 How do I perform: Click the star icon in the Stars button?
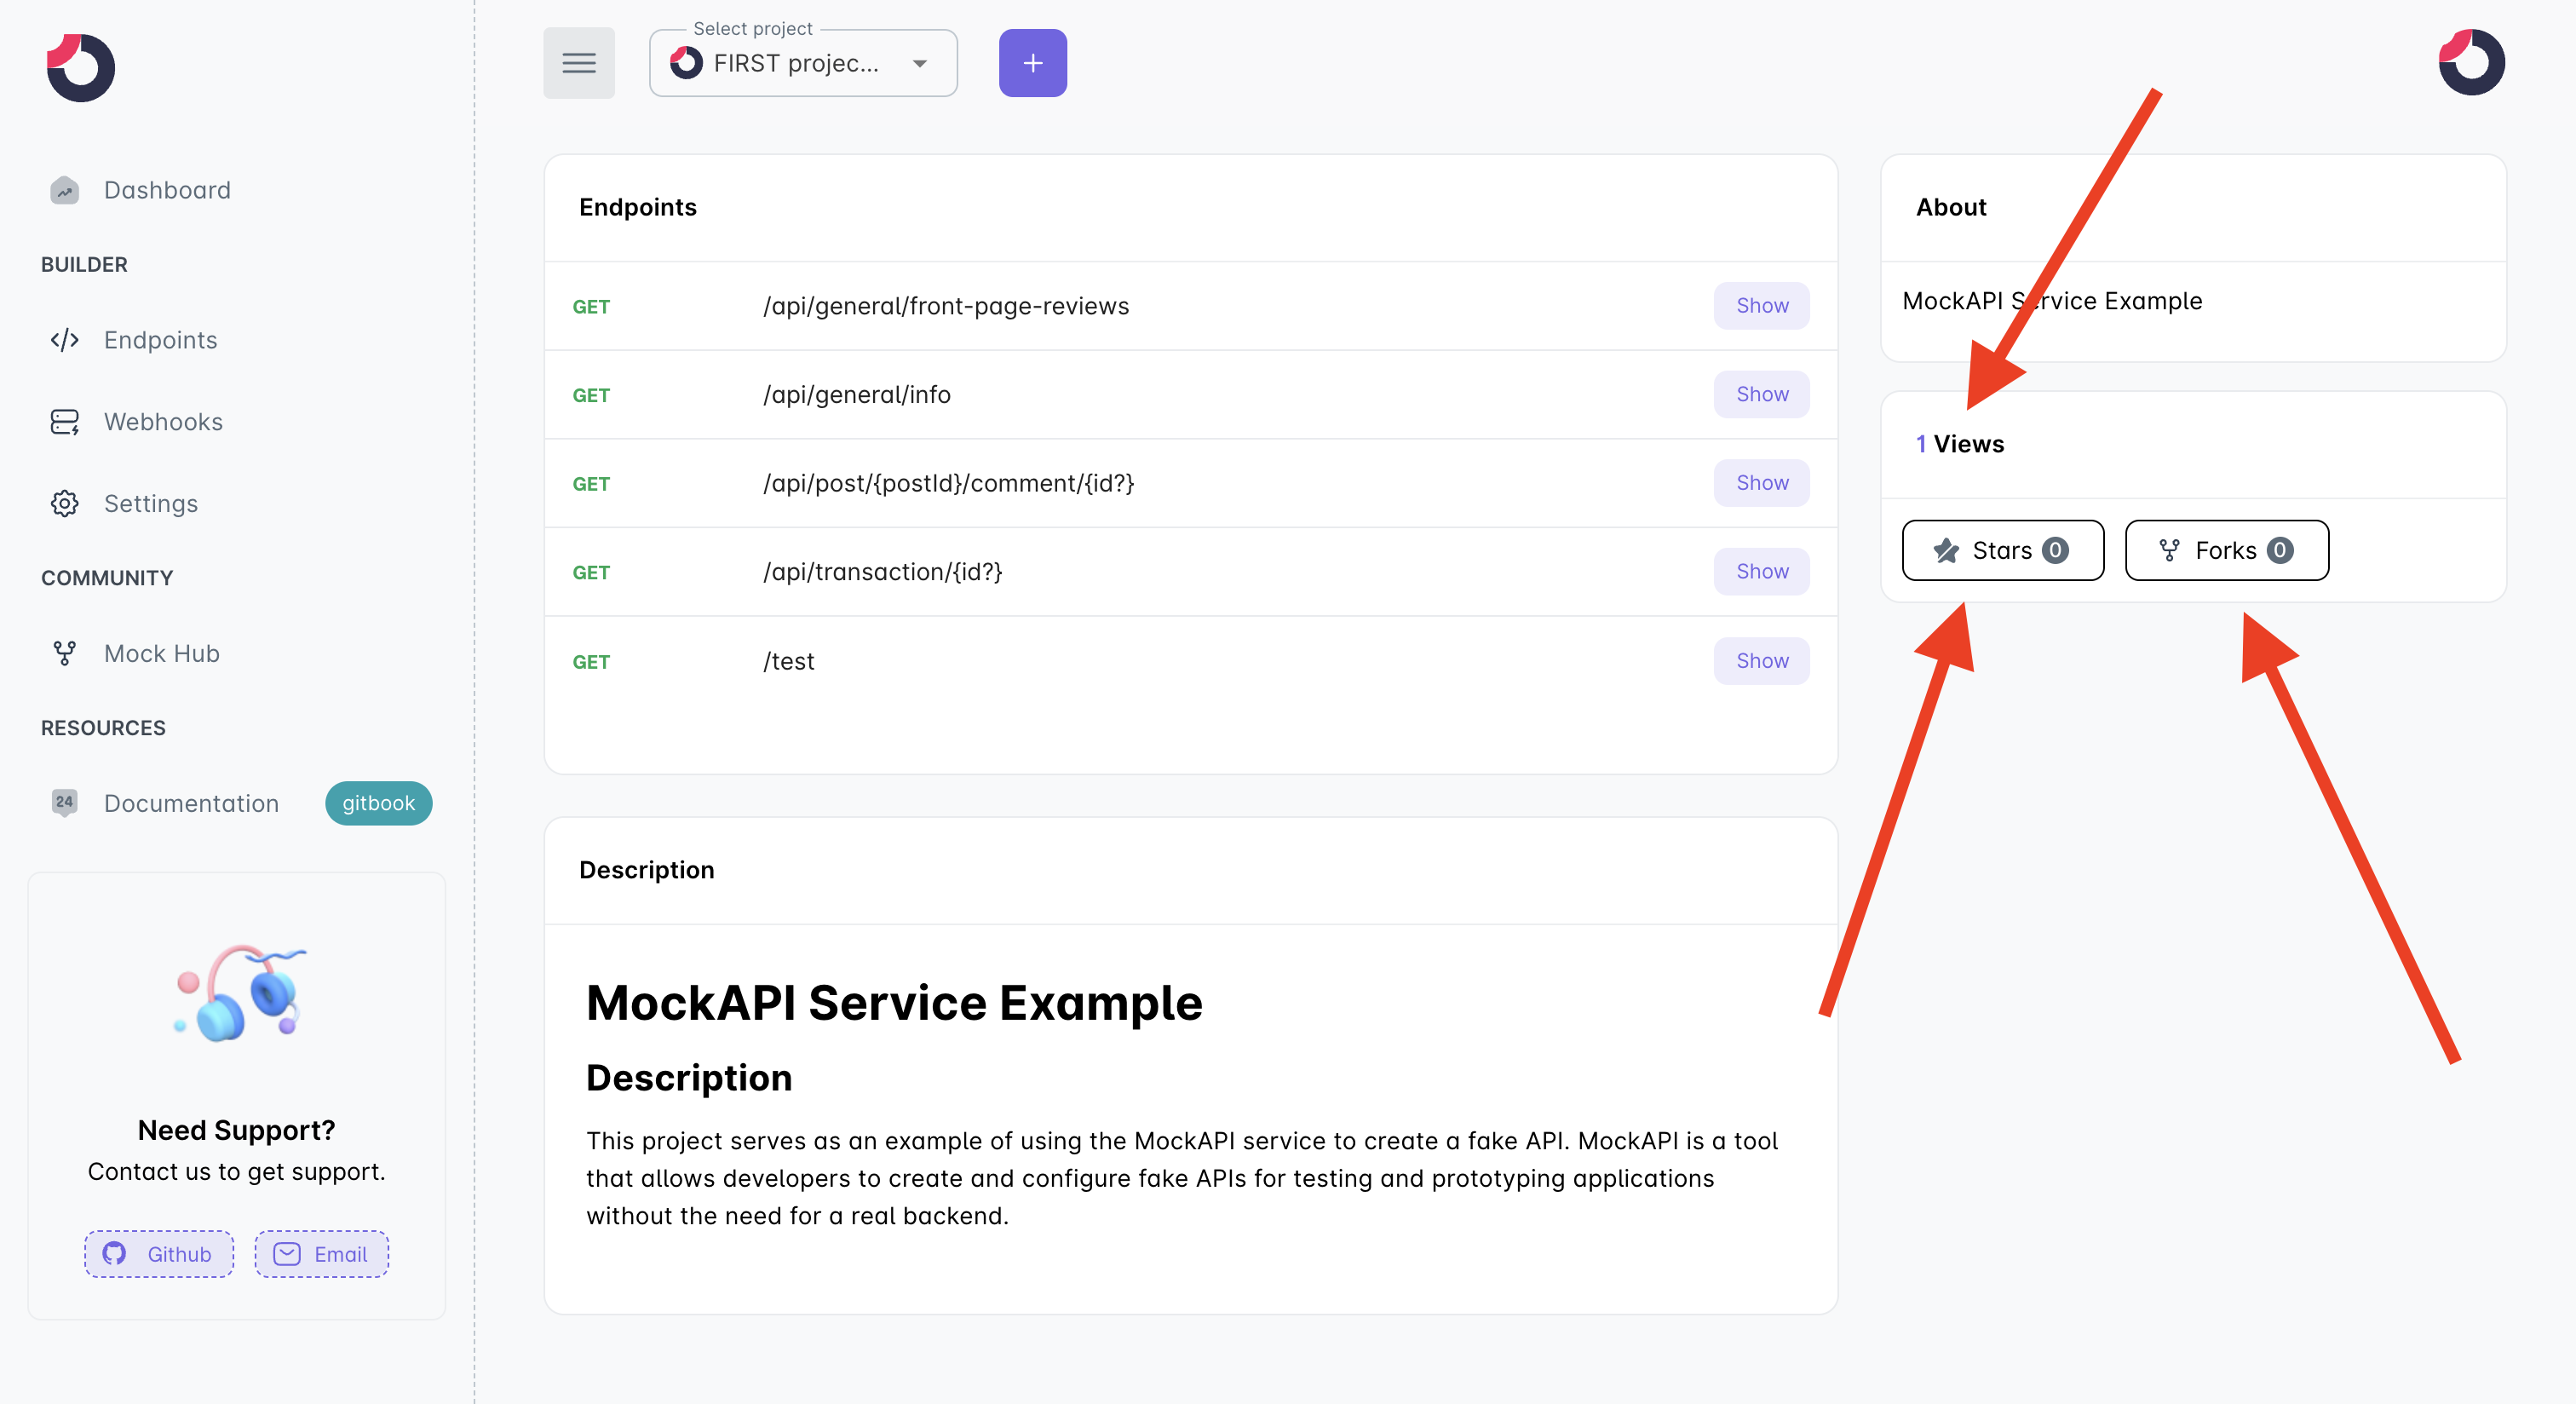click(1946, 550)
